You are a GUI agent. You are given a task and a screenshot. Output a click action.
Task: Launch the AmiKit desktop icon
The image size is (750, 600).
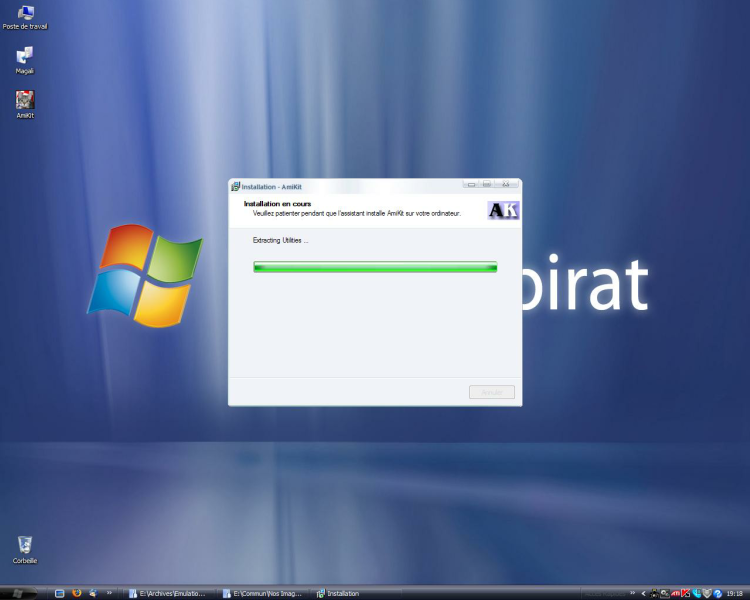click(x=25, y=104)
